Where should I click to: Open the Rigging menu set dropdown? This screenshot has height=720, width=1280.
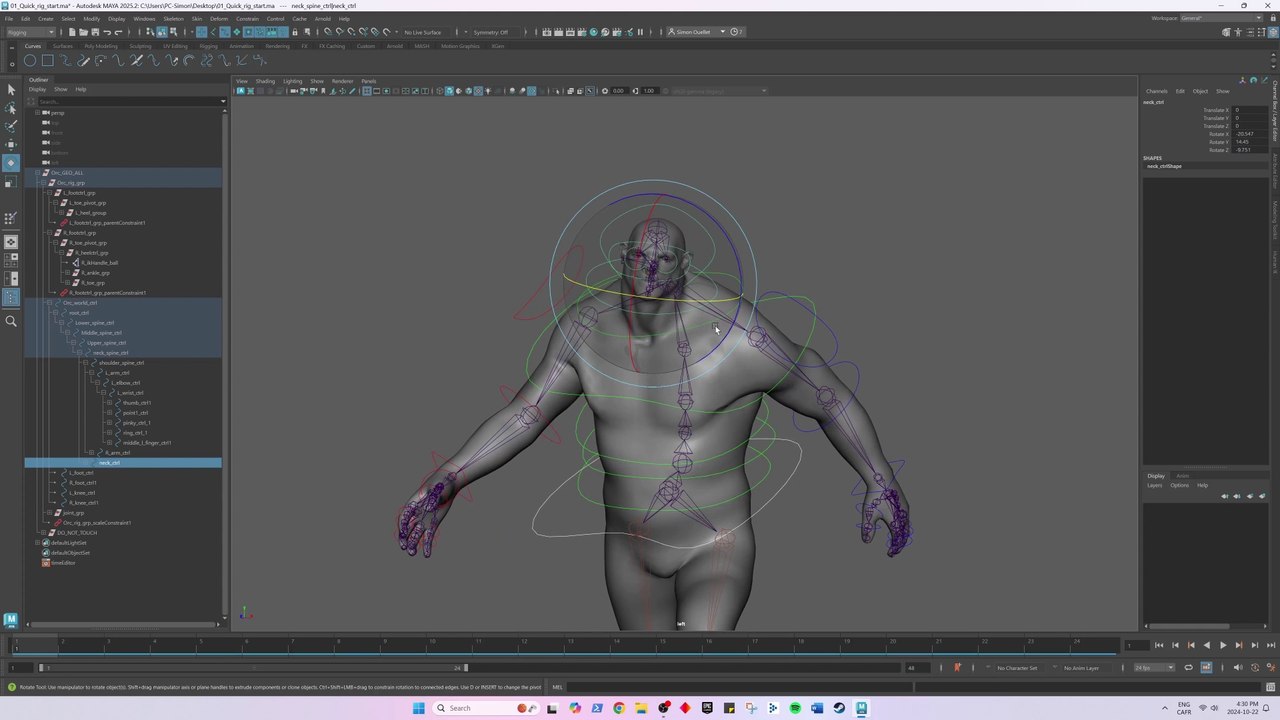tap(32, 32)
